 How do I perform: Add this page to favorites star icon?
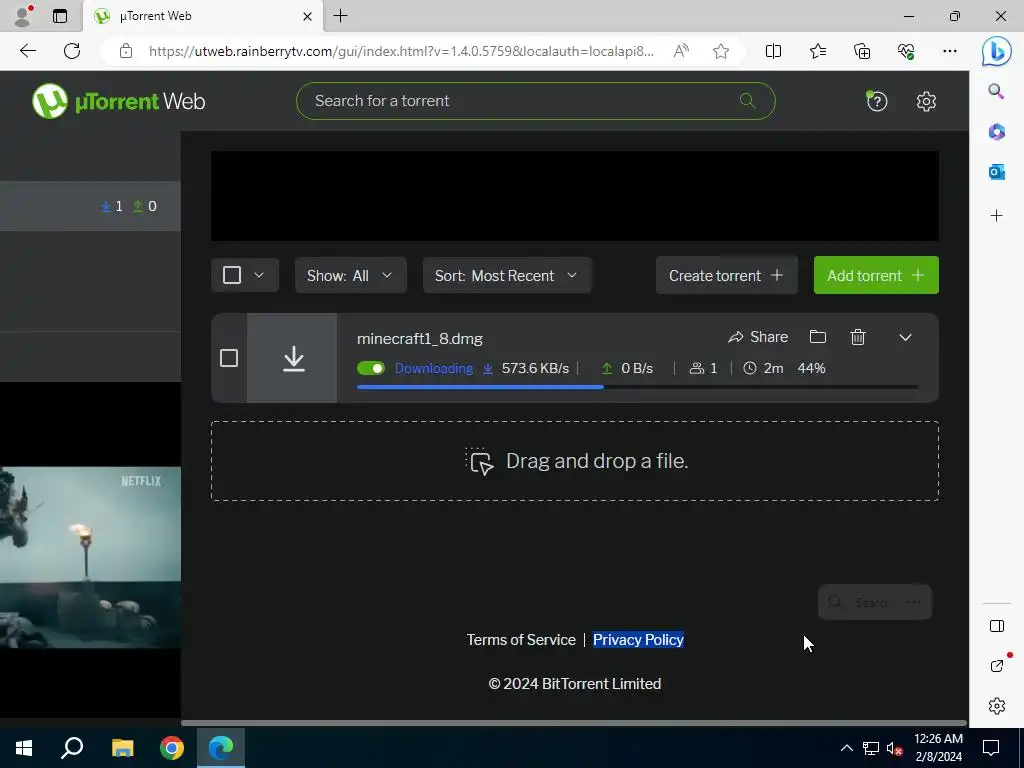[x=721, y=51]
